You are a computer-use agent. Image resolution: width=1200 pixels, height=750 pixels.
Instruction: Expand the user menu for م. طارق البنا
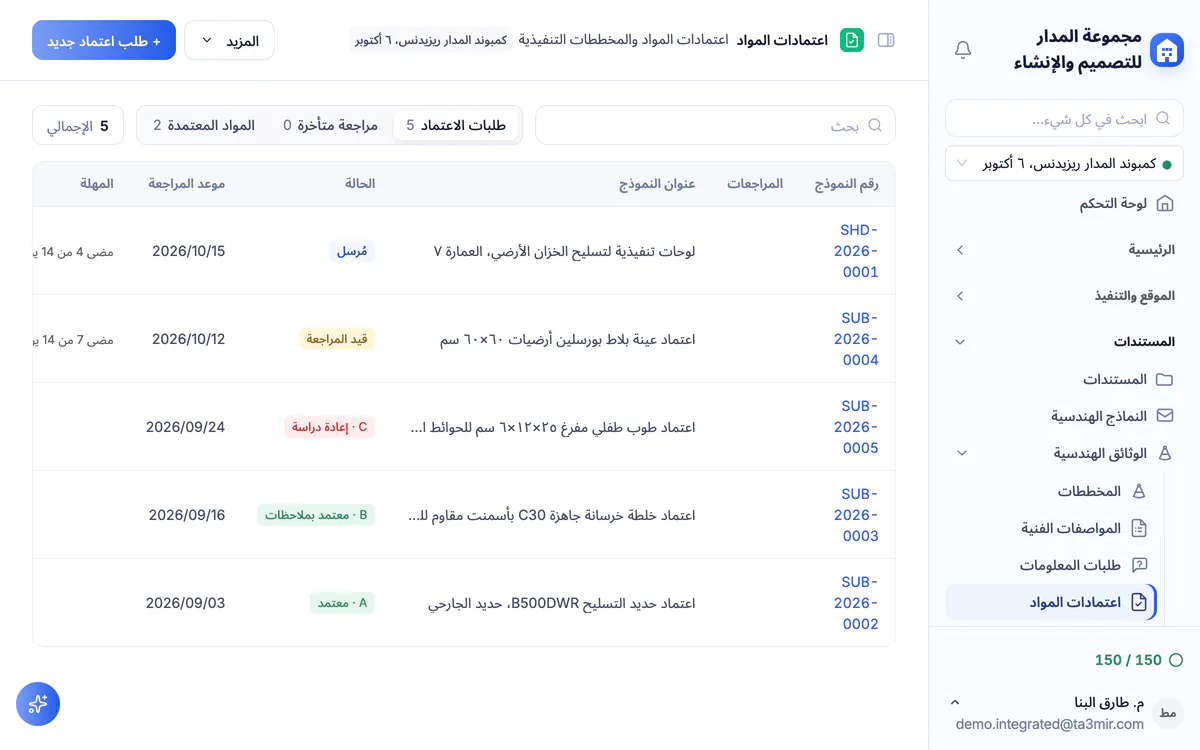[955, 702]
